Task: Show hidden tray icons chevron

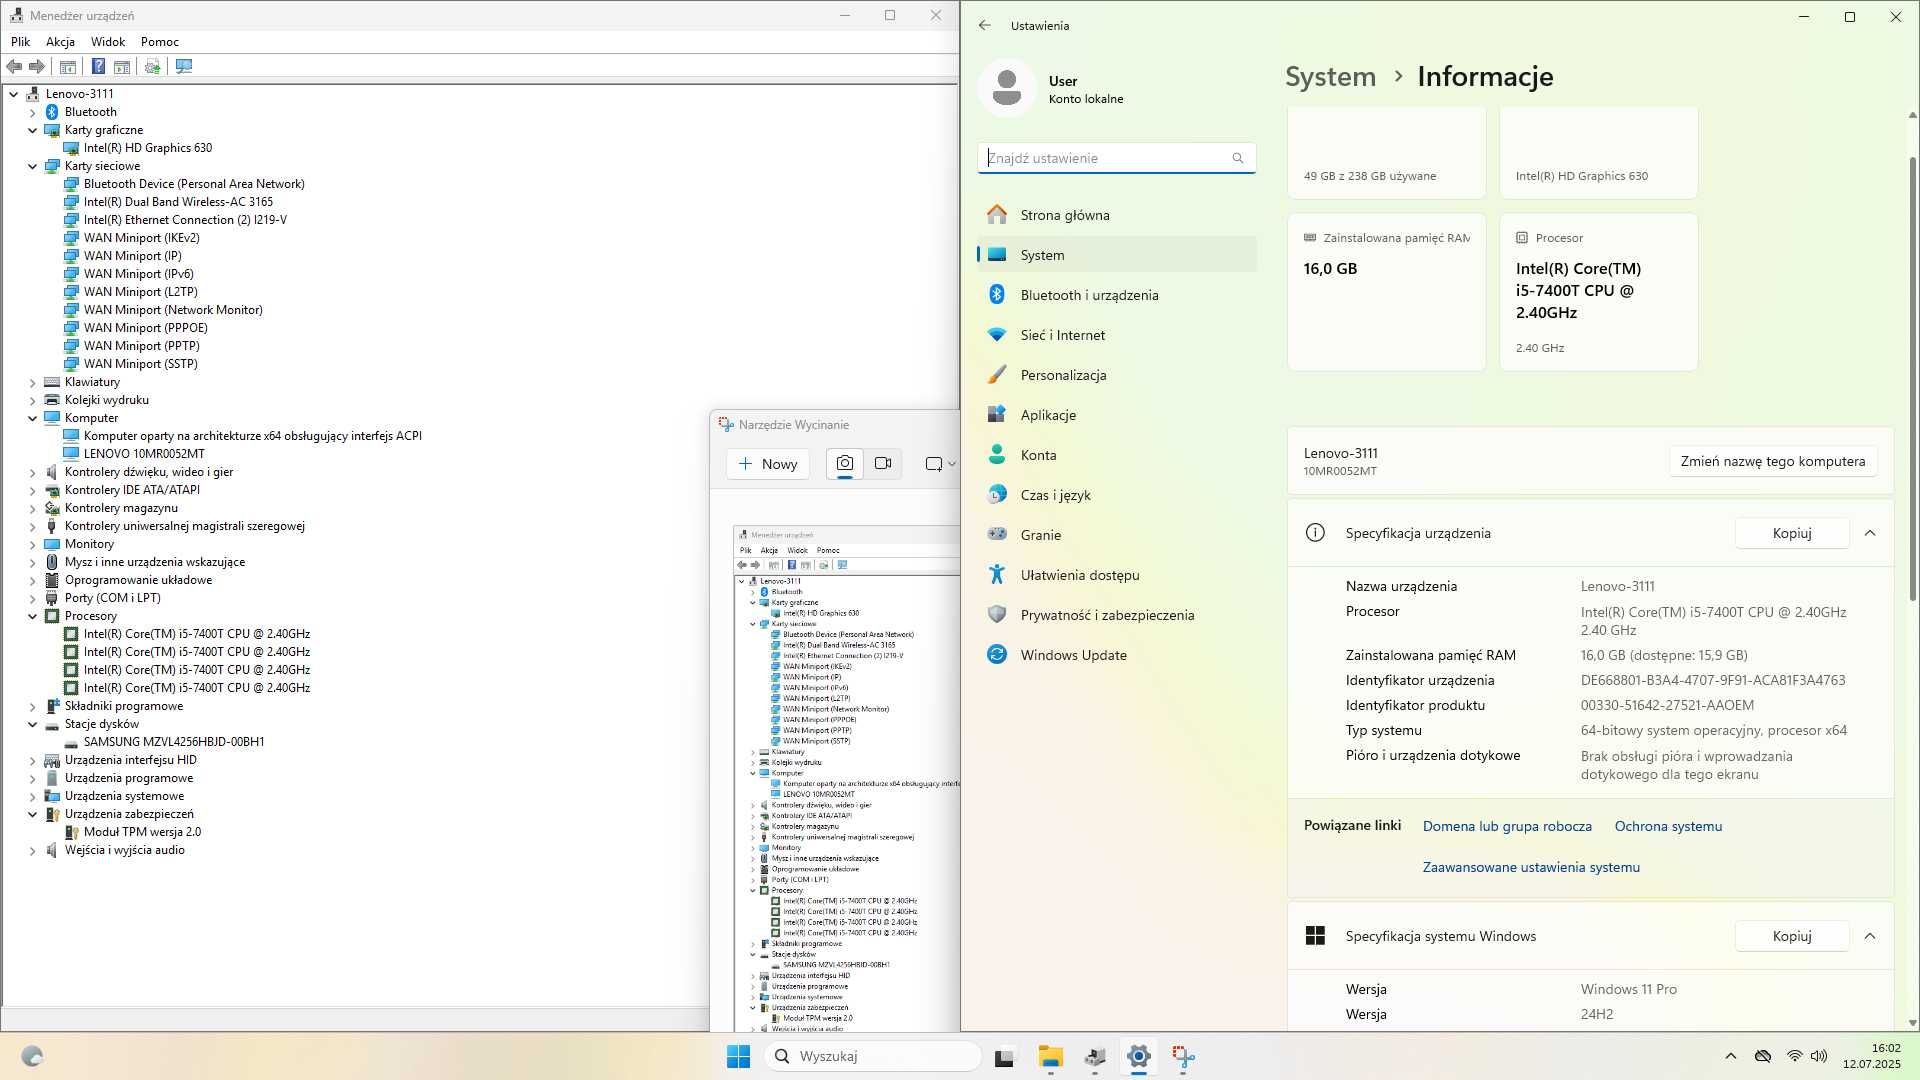Action: [1730, 1056]
